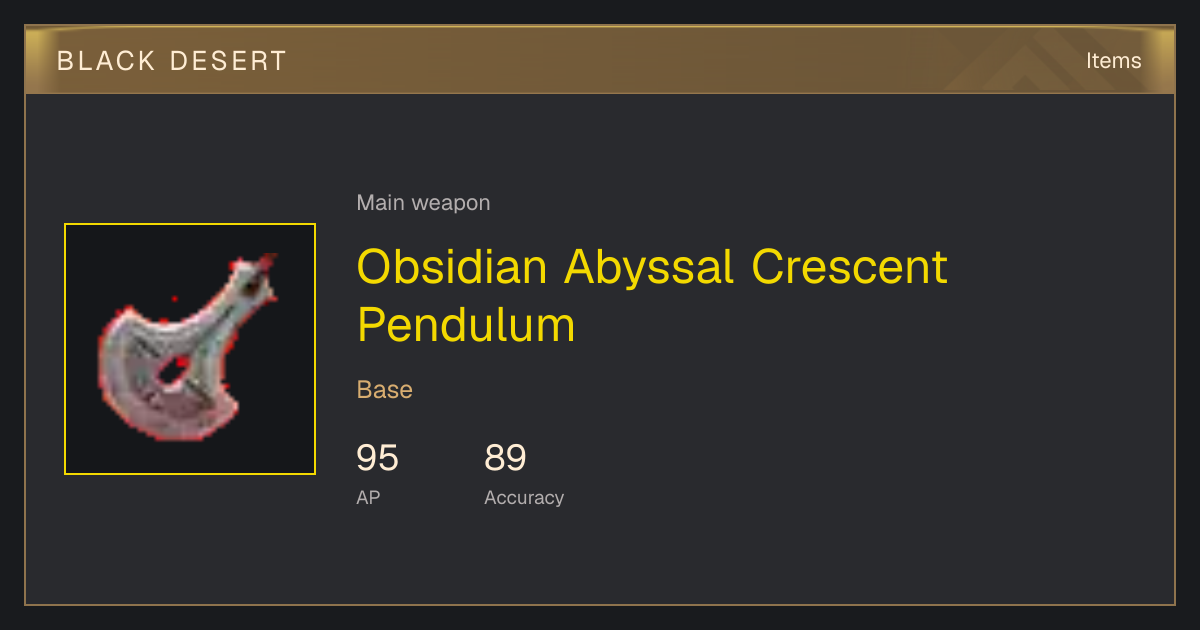Select the Base enhancement level label
This screenshot has height=630, width=1200.
point(385,390)
